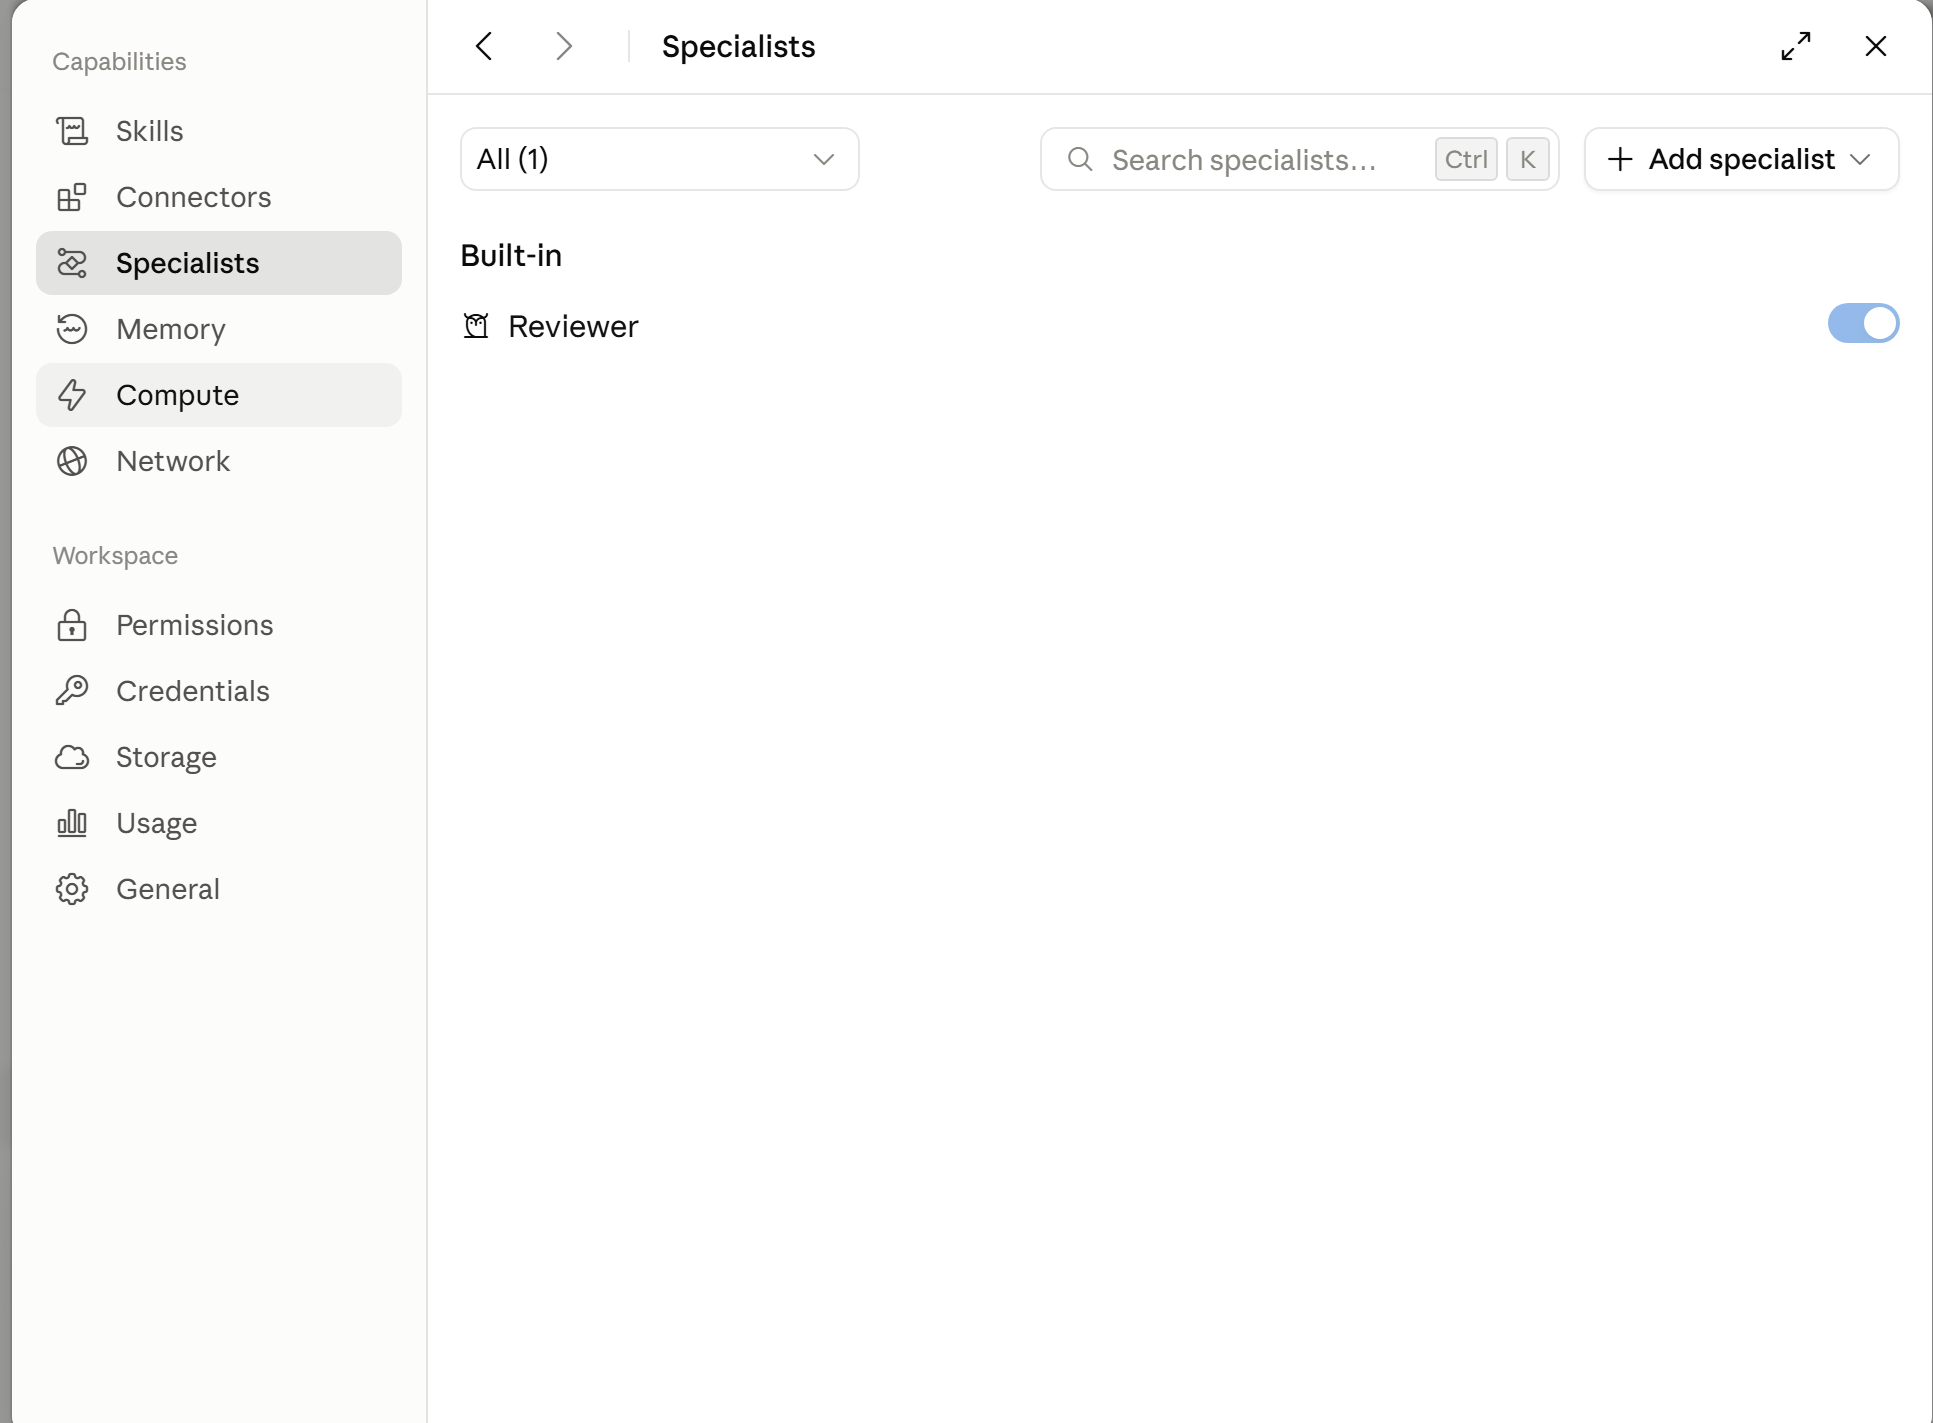This screenshot has height=1423, width=1933.
Task: Click the Reviewer owl icon
Action: pos(476,326)
